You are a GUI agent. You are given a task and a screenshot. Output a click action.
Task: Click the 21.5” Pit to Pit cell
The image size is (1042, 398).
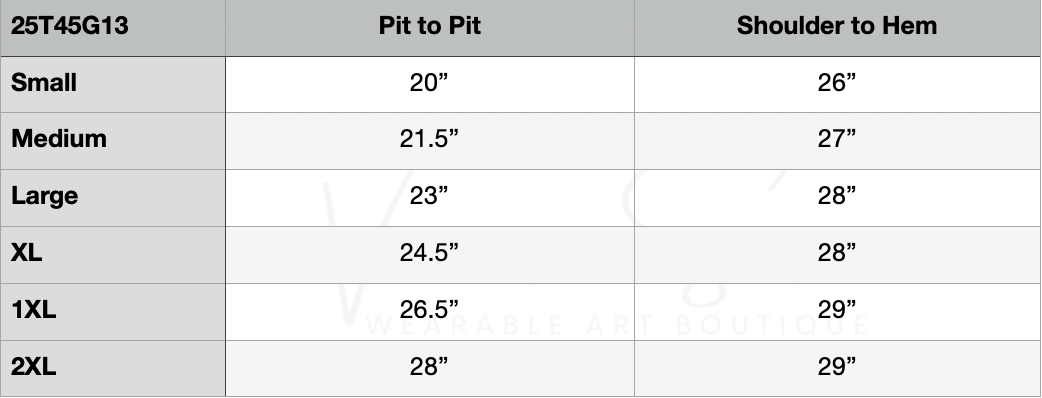tap(430, 141)
